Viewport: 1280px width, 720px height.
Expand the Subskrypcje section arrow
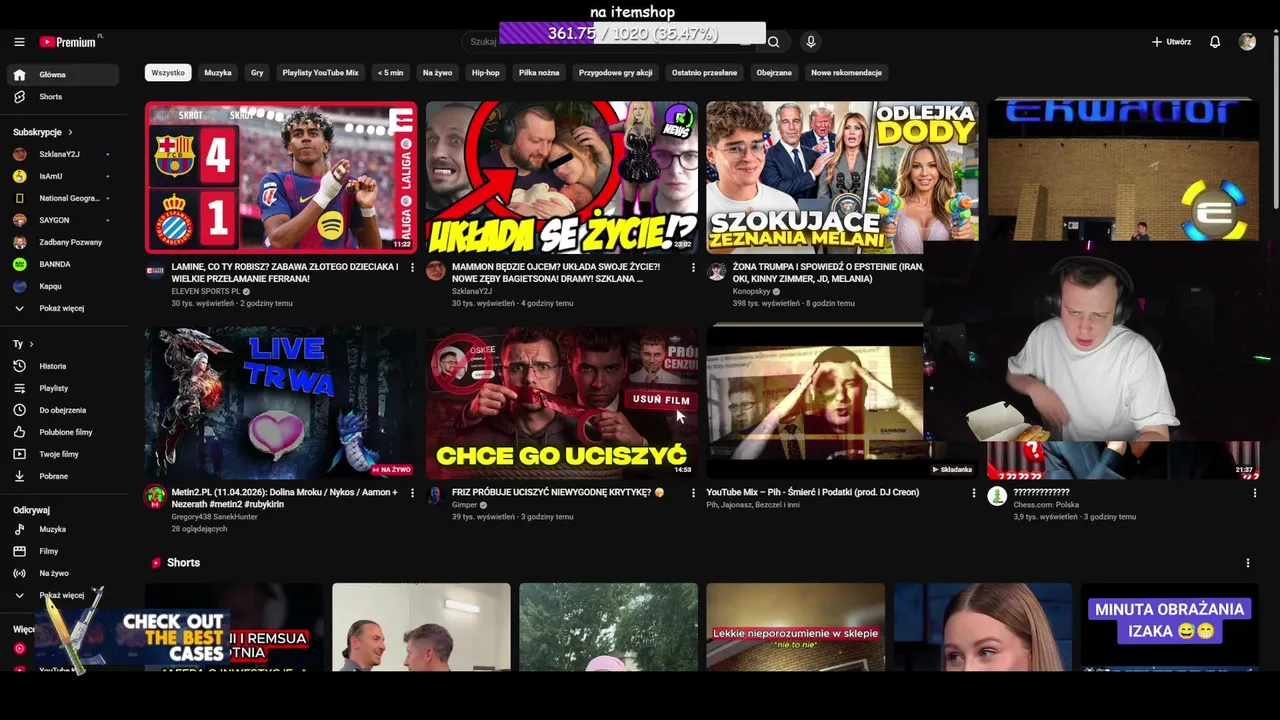(70, 132)
